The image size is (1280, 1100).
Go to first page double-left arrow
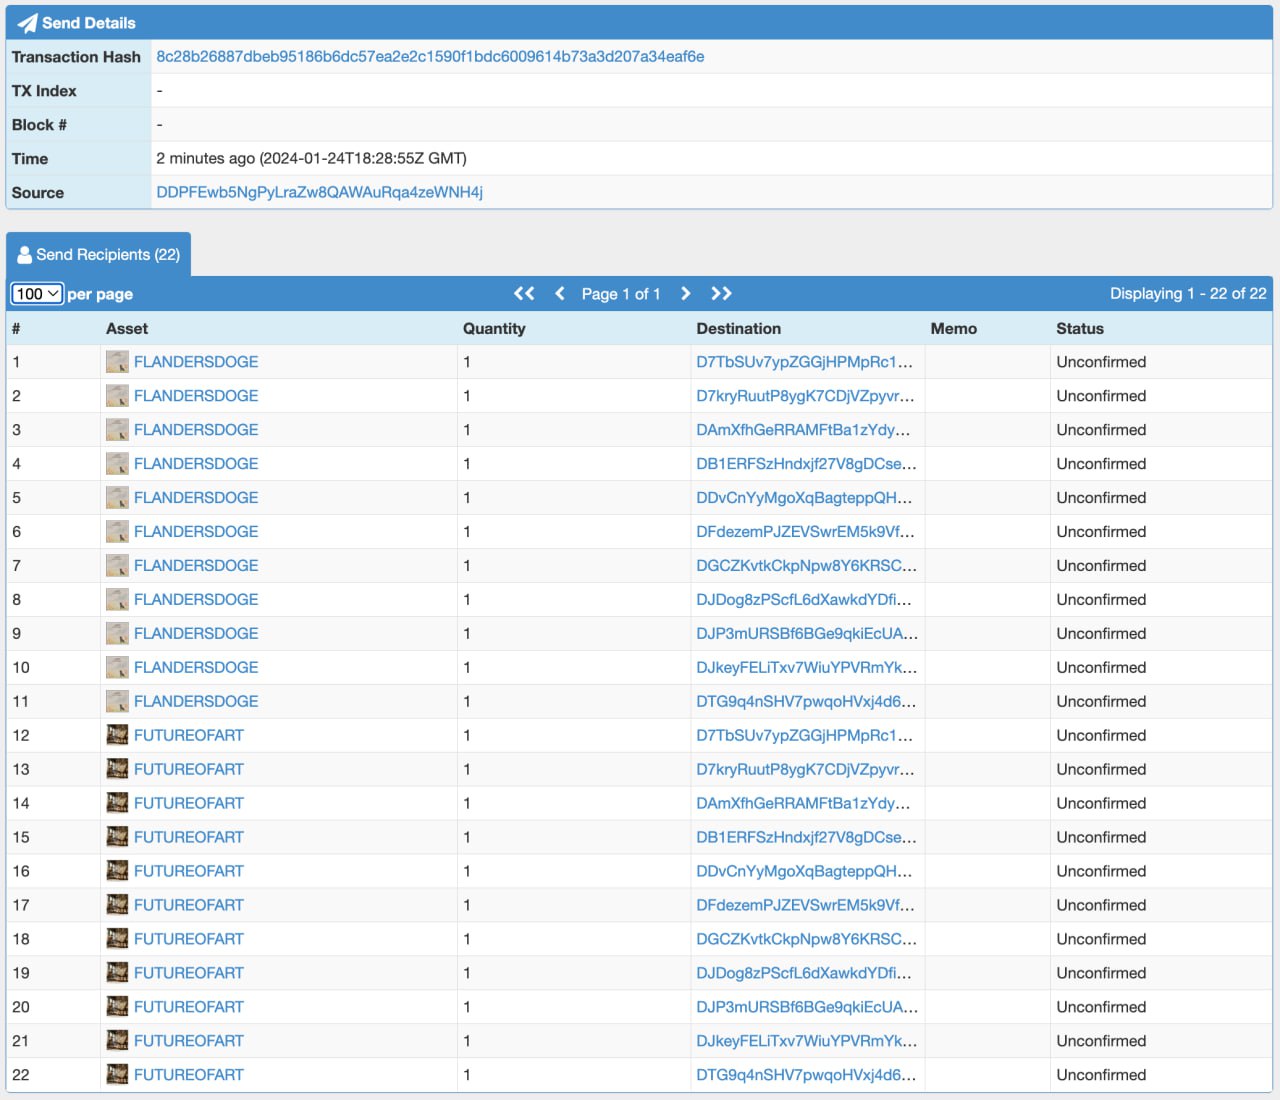(x=524, y=293)
